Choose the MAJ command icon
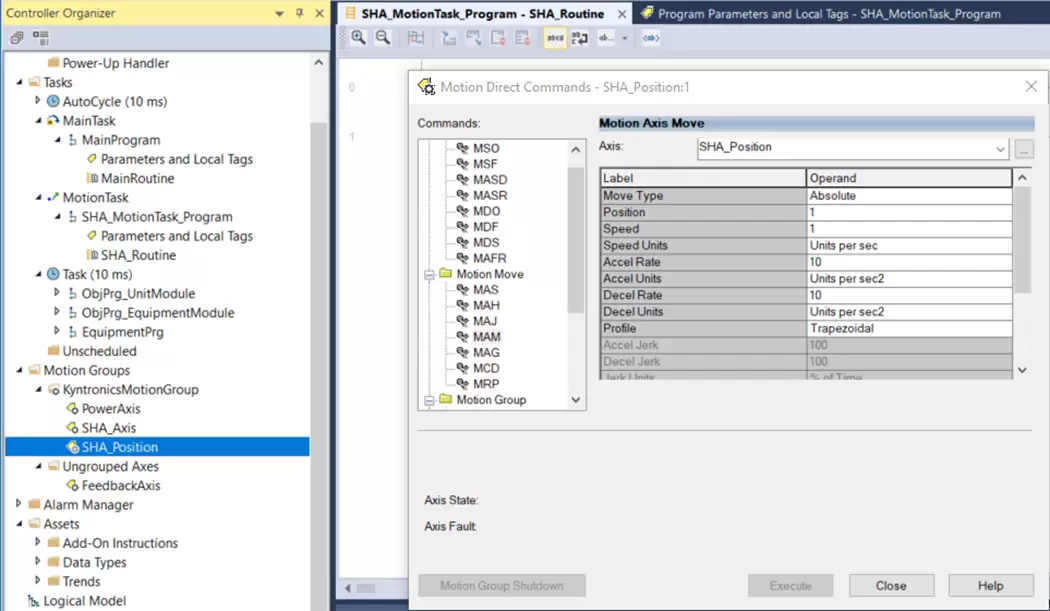The height and width of the screenshot is (611, 1050). click(x=462, y=321)
